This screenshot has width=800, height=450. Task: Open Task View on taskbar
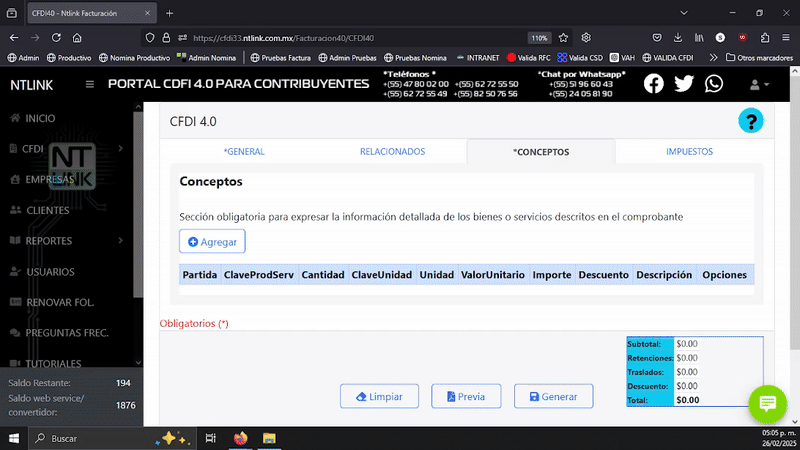[210, 438]
